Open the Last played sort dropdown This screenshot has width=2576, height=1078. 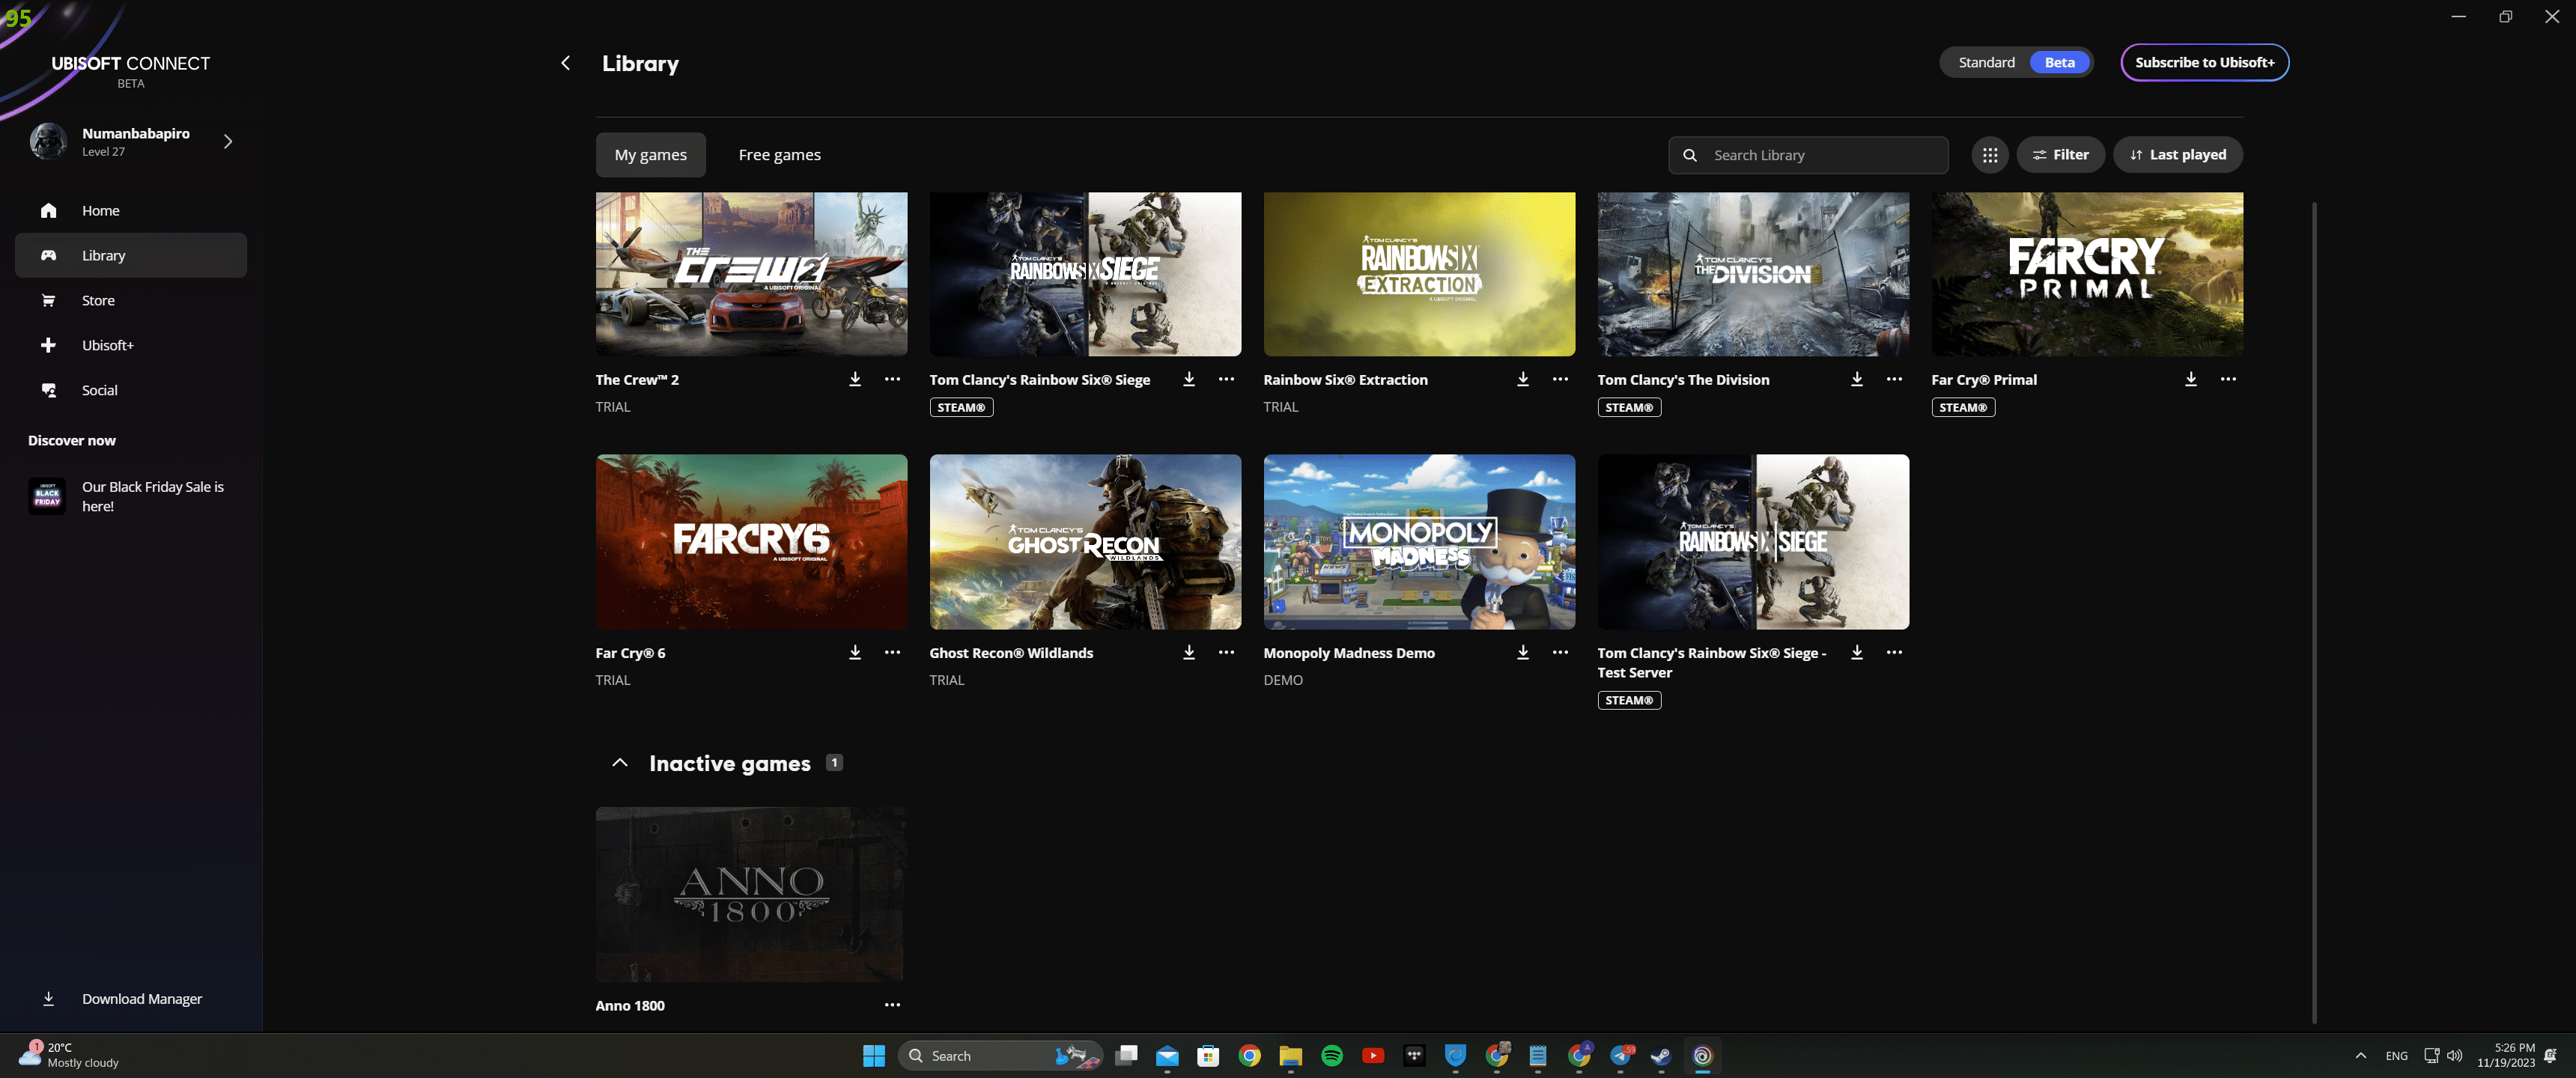tap(2178, 155)
